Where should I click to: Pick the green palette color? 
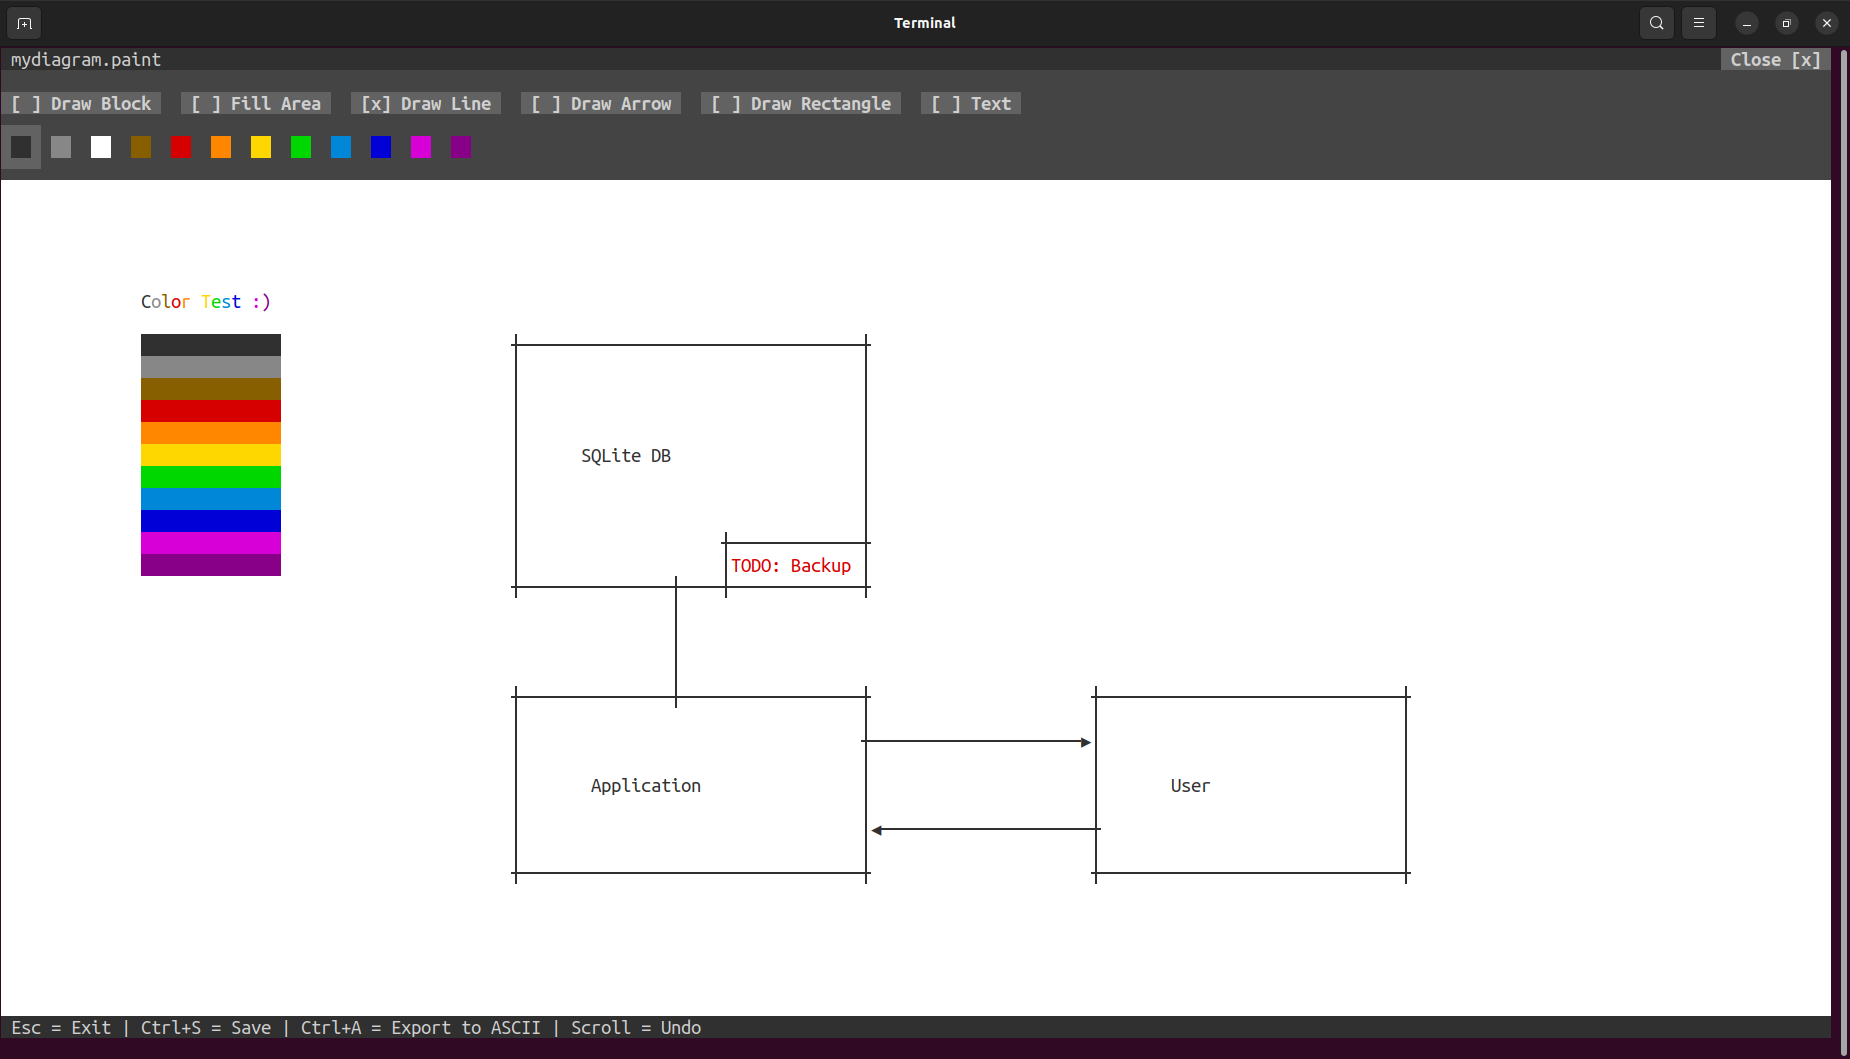click(x=301, y=147)
